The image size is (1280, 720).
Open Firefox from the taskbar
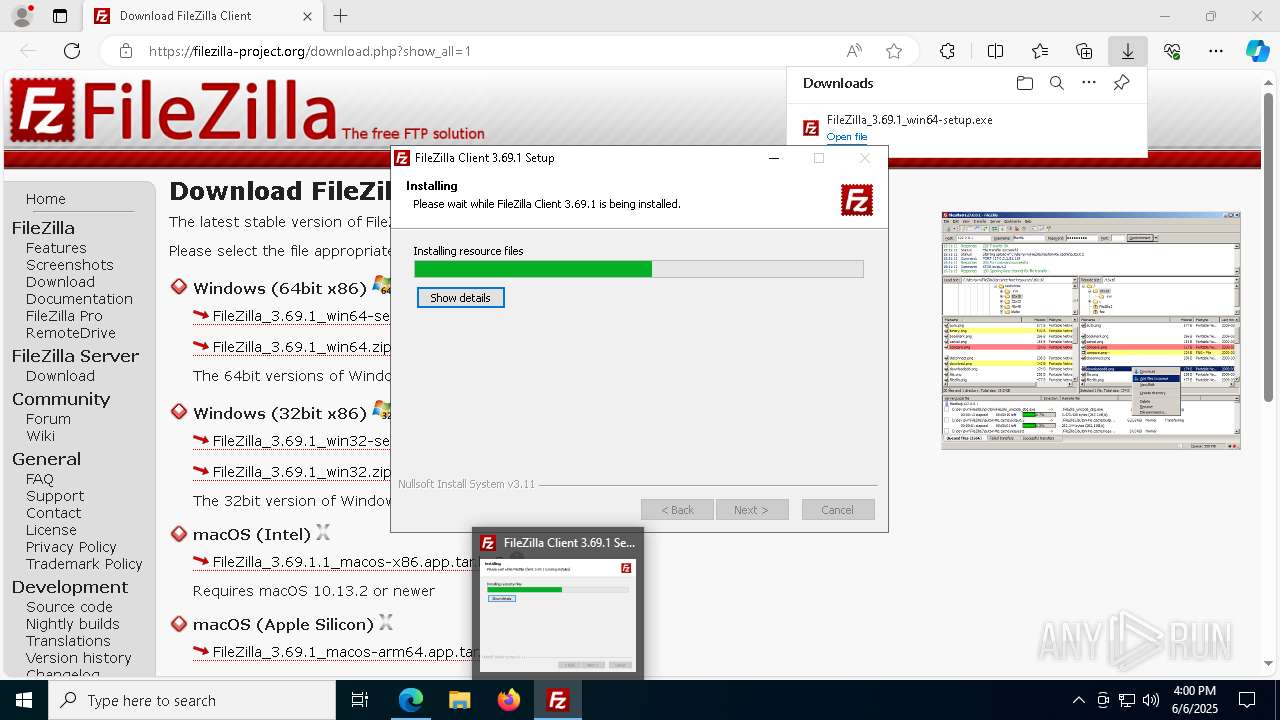pos(509,700)
